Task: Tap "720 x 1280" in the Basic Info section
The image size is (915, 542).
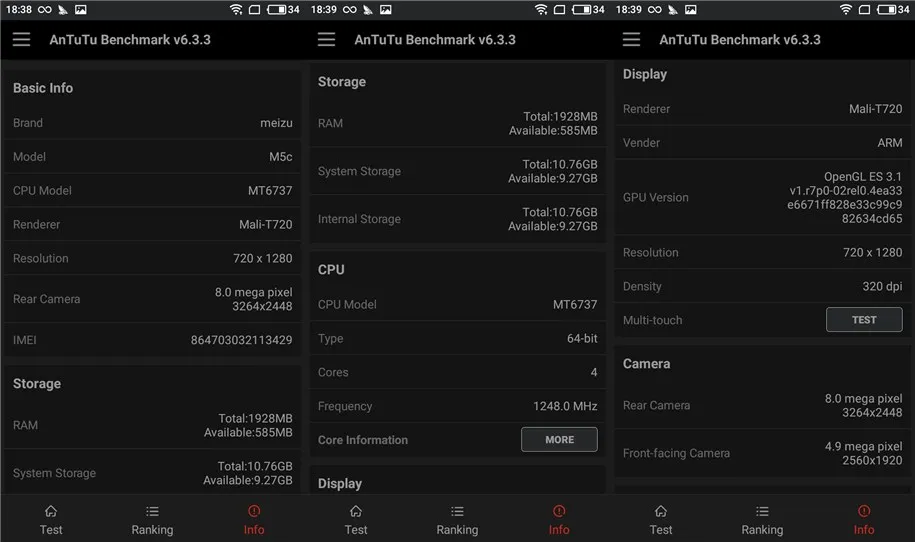Action: click(x=263, y=258)
